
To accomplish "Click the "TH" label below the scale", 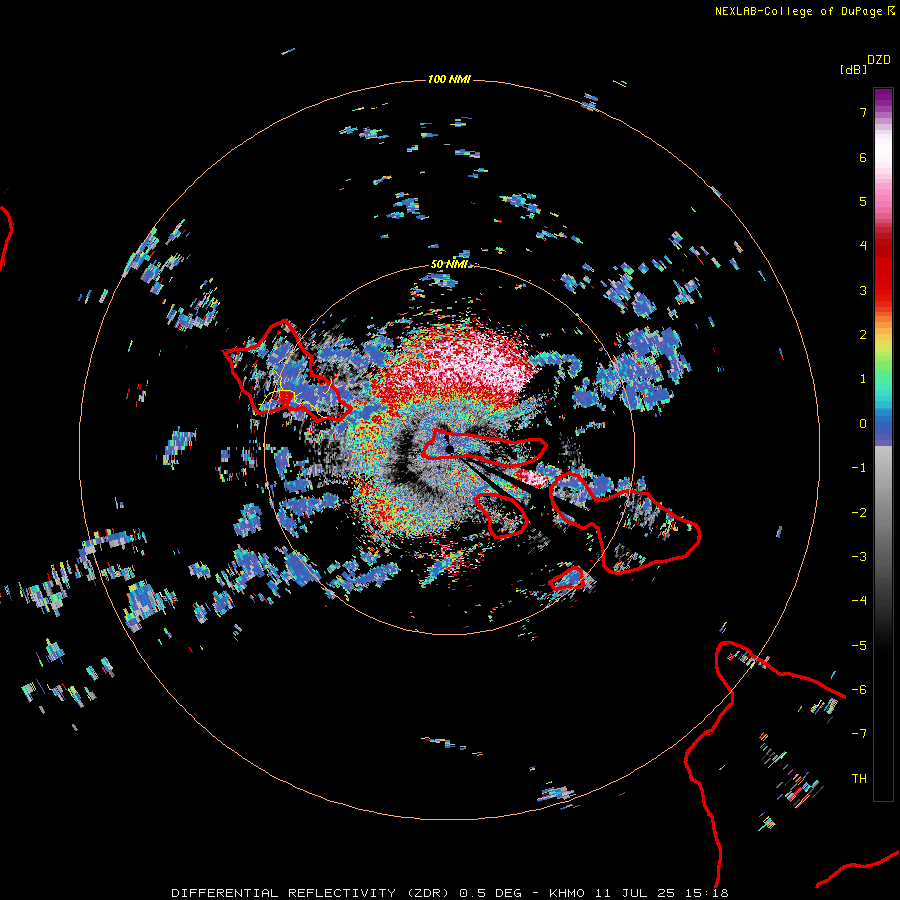I will [x=859, y=779].
